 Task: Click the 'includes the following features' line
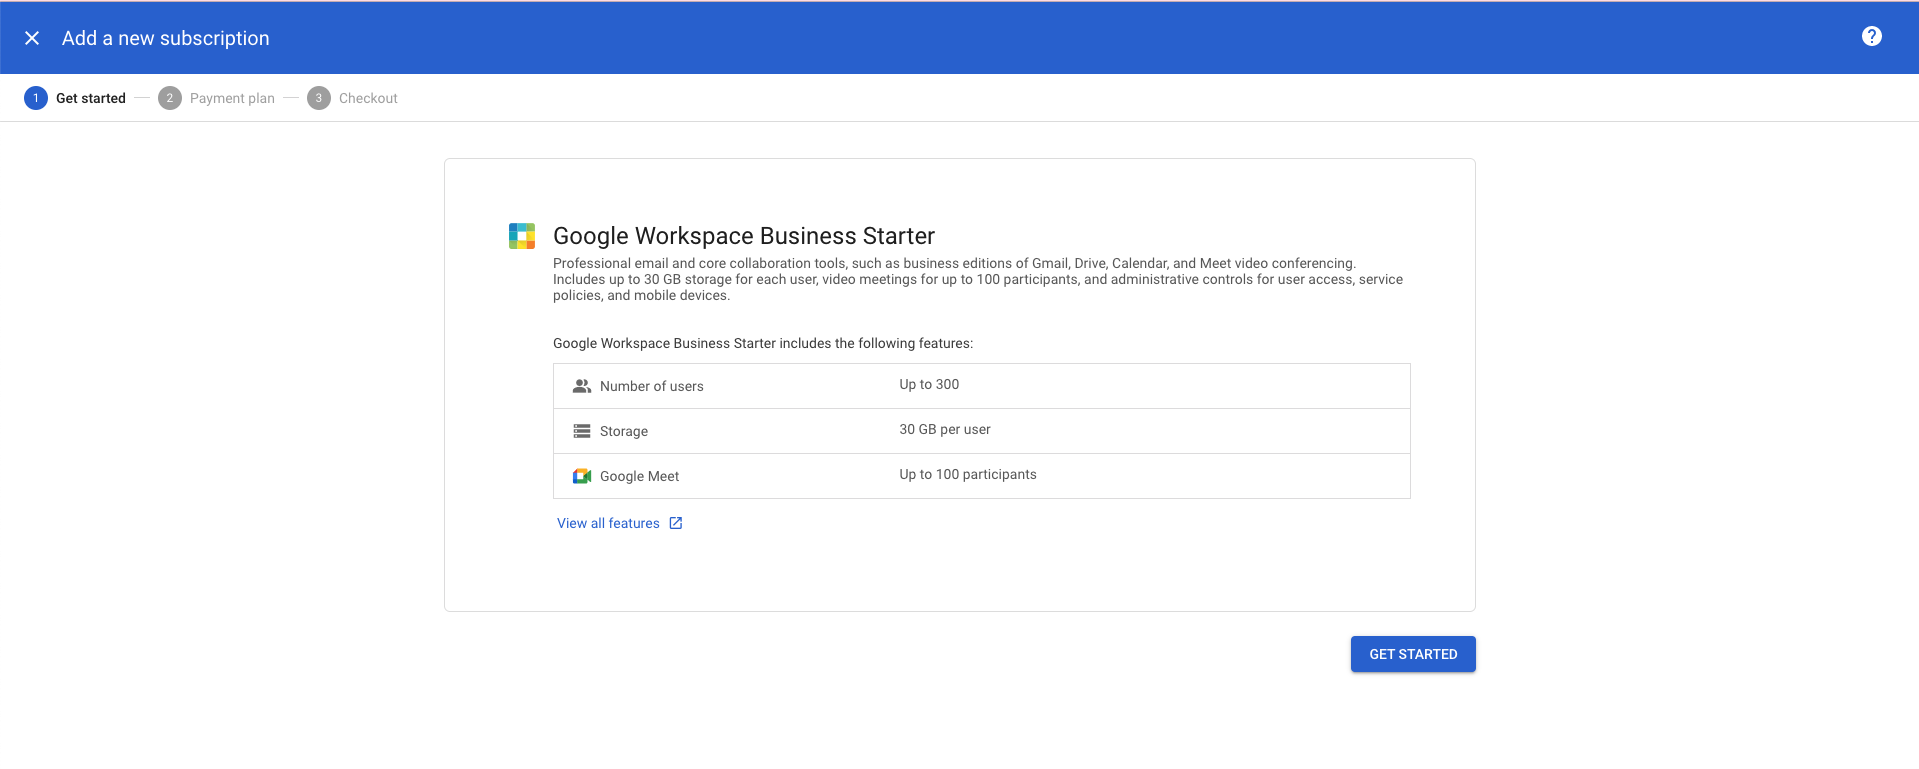pyautogui.click(x=763, y=343)
